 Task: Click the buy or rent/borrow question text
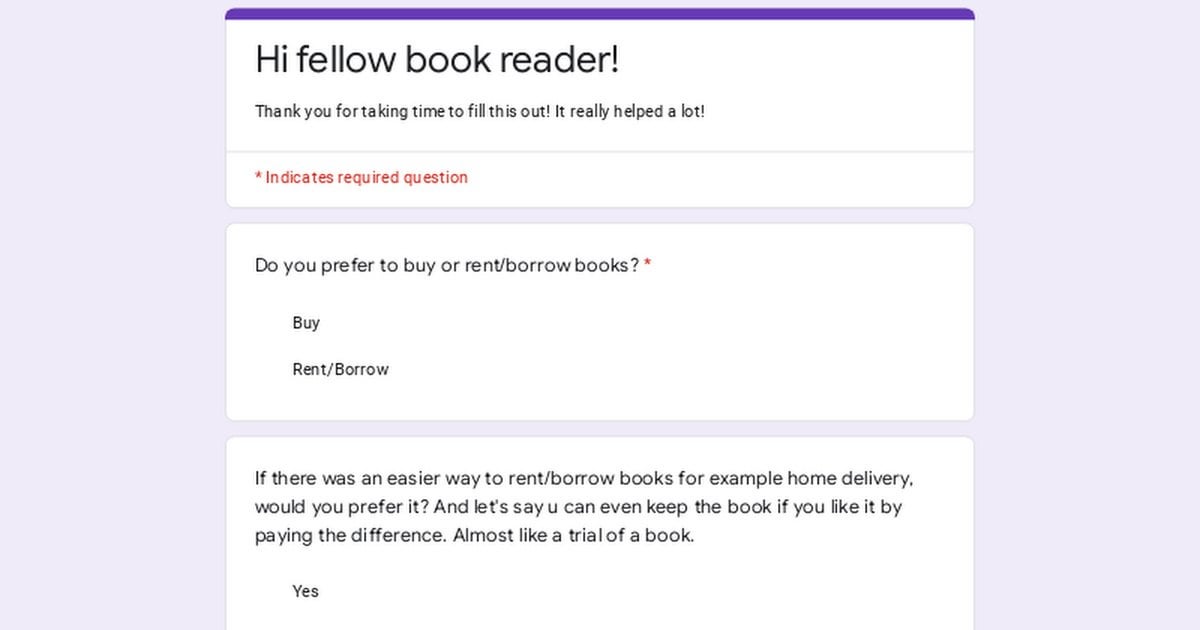[447, 265]
